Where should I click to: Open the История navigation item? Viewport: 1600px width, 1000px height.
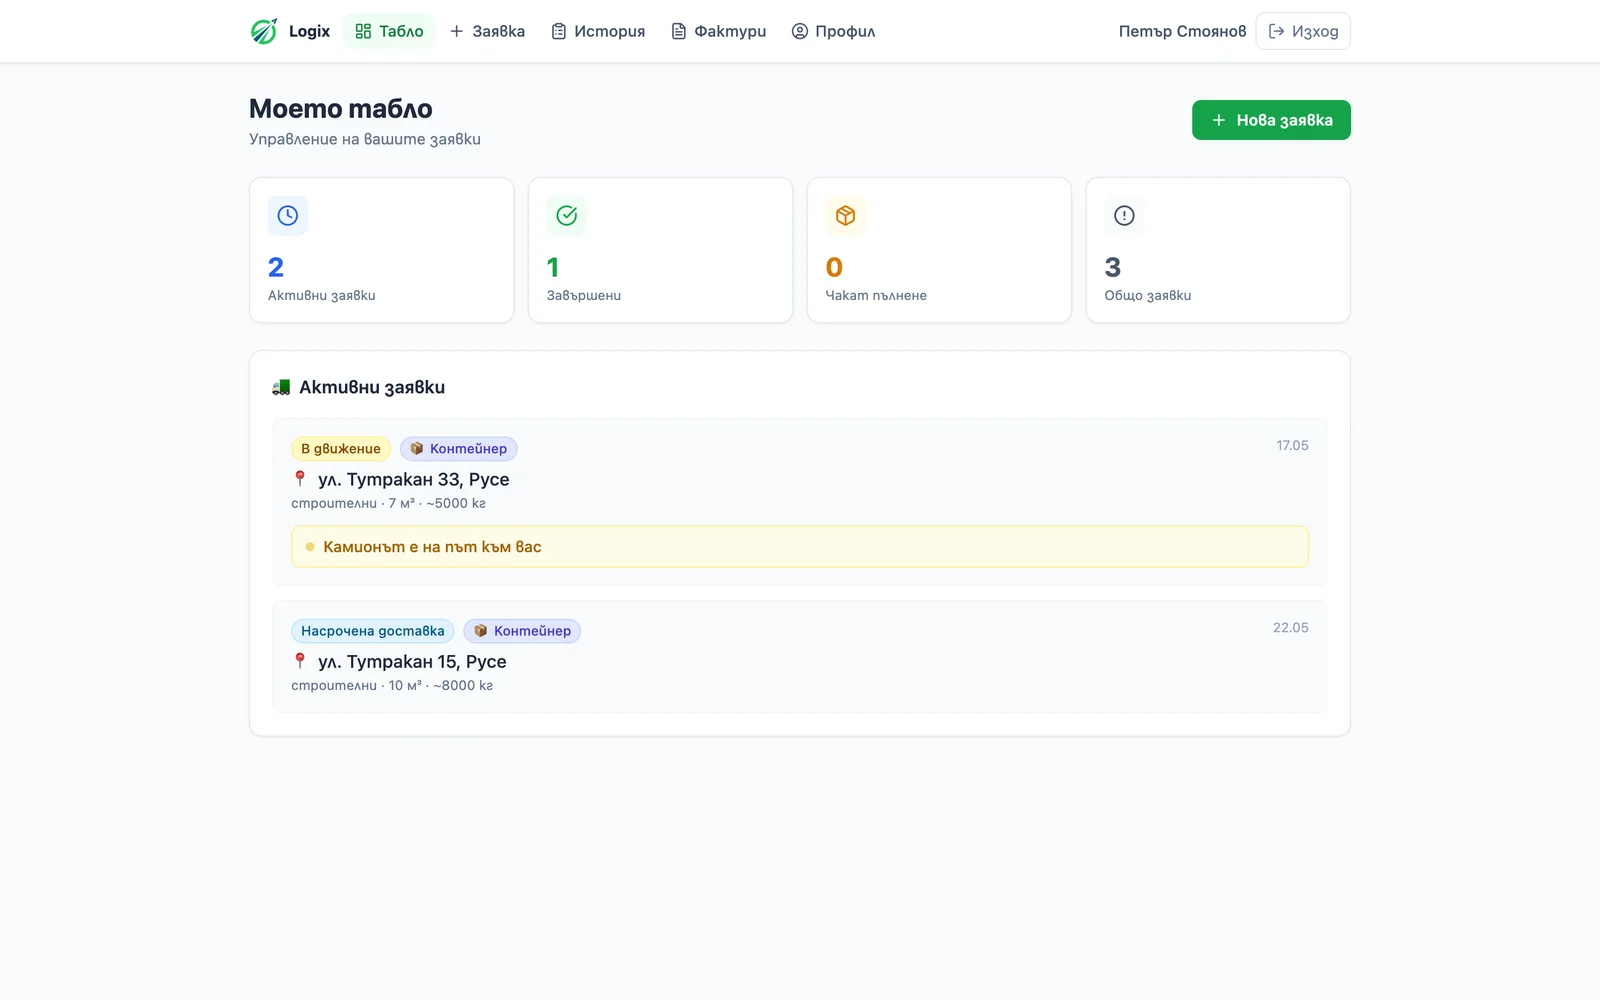(598, 31)
